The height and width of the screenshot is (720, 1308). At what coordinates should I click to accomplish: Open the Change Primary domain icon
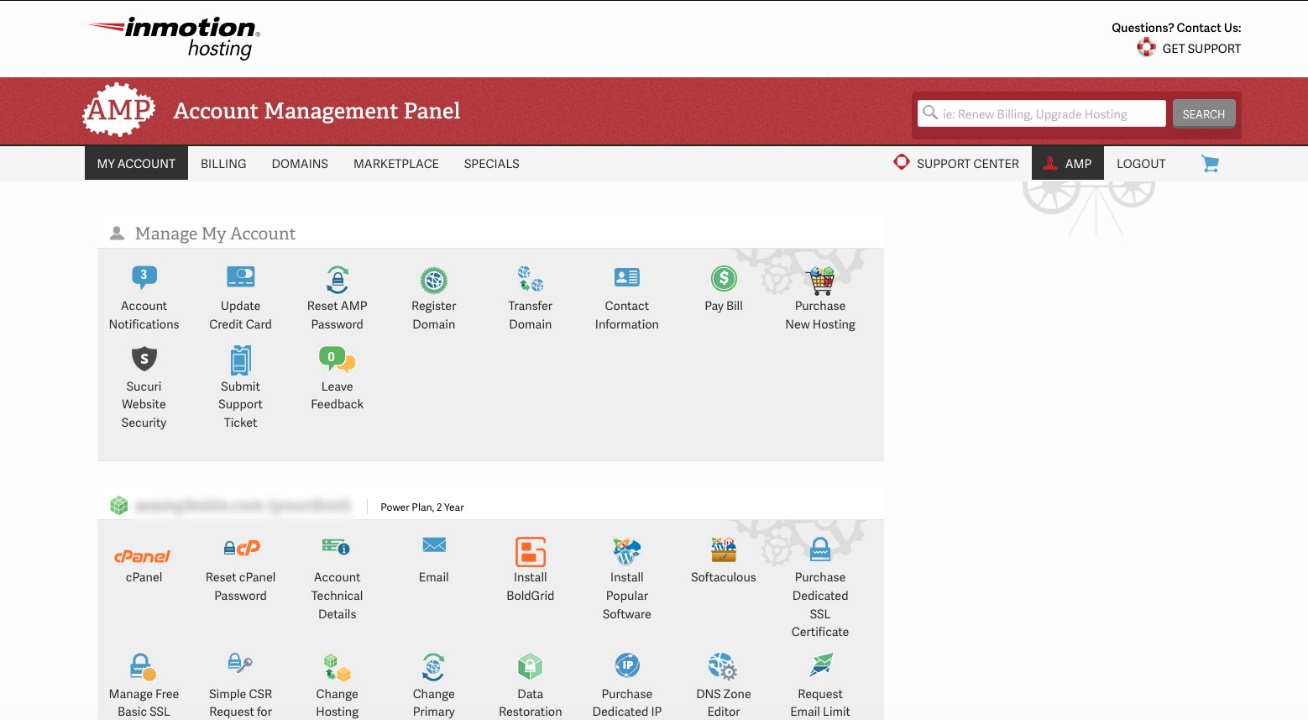433,667
